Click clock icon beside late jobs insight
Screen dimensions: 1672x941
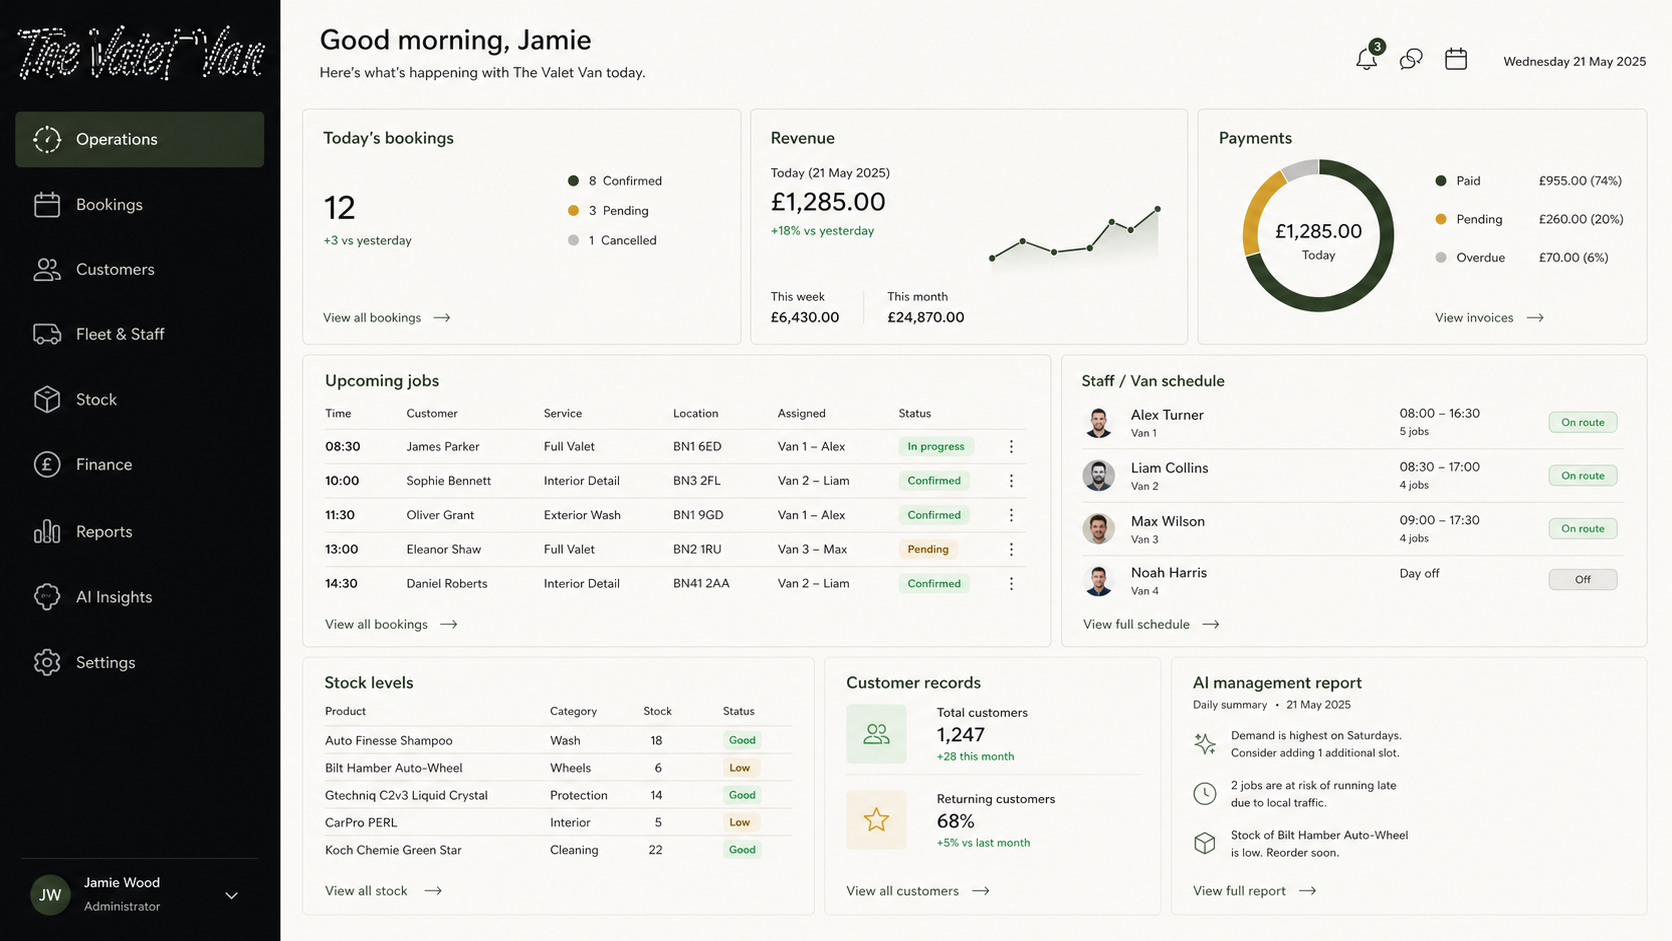click(x=1205, y=794)
